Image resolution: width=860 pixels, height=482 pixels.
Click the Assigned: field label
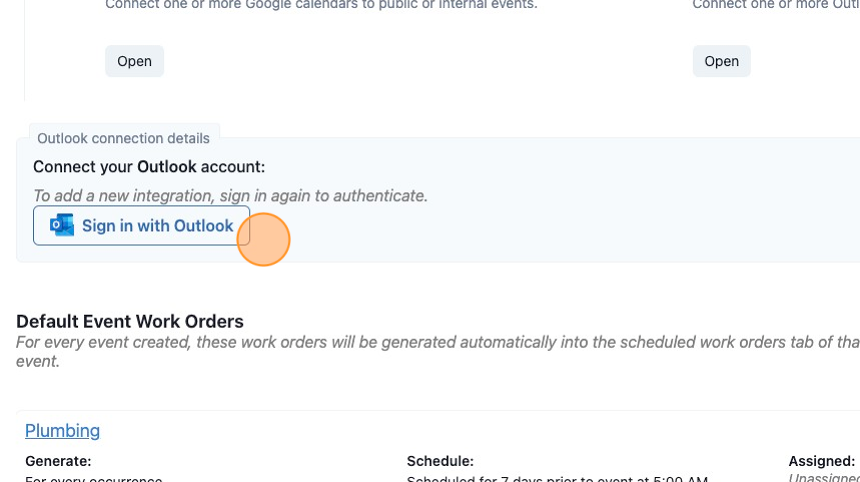[822, 461]
